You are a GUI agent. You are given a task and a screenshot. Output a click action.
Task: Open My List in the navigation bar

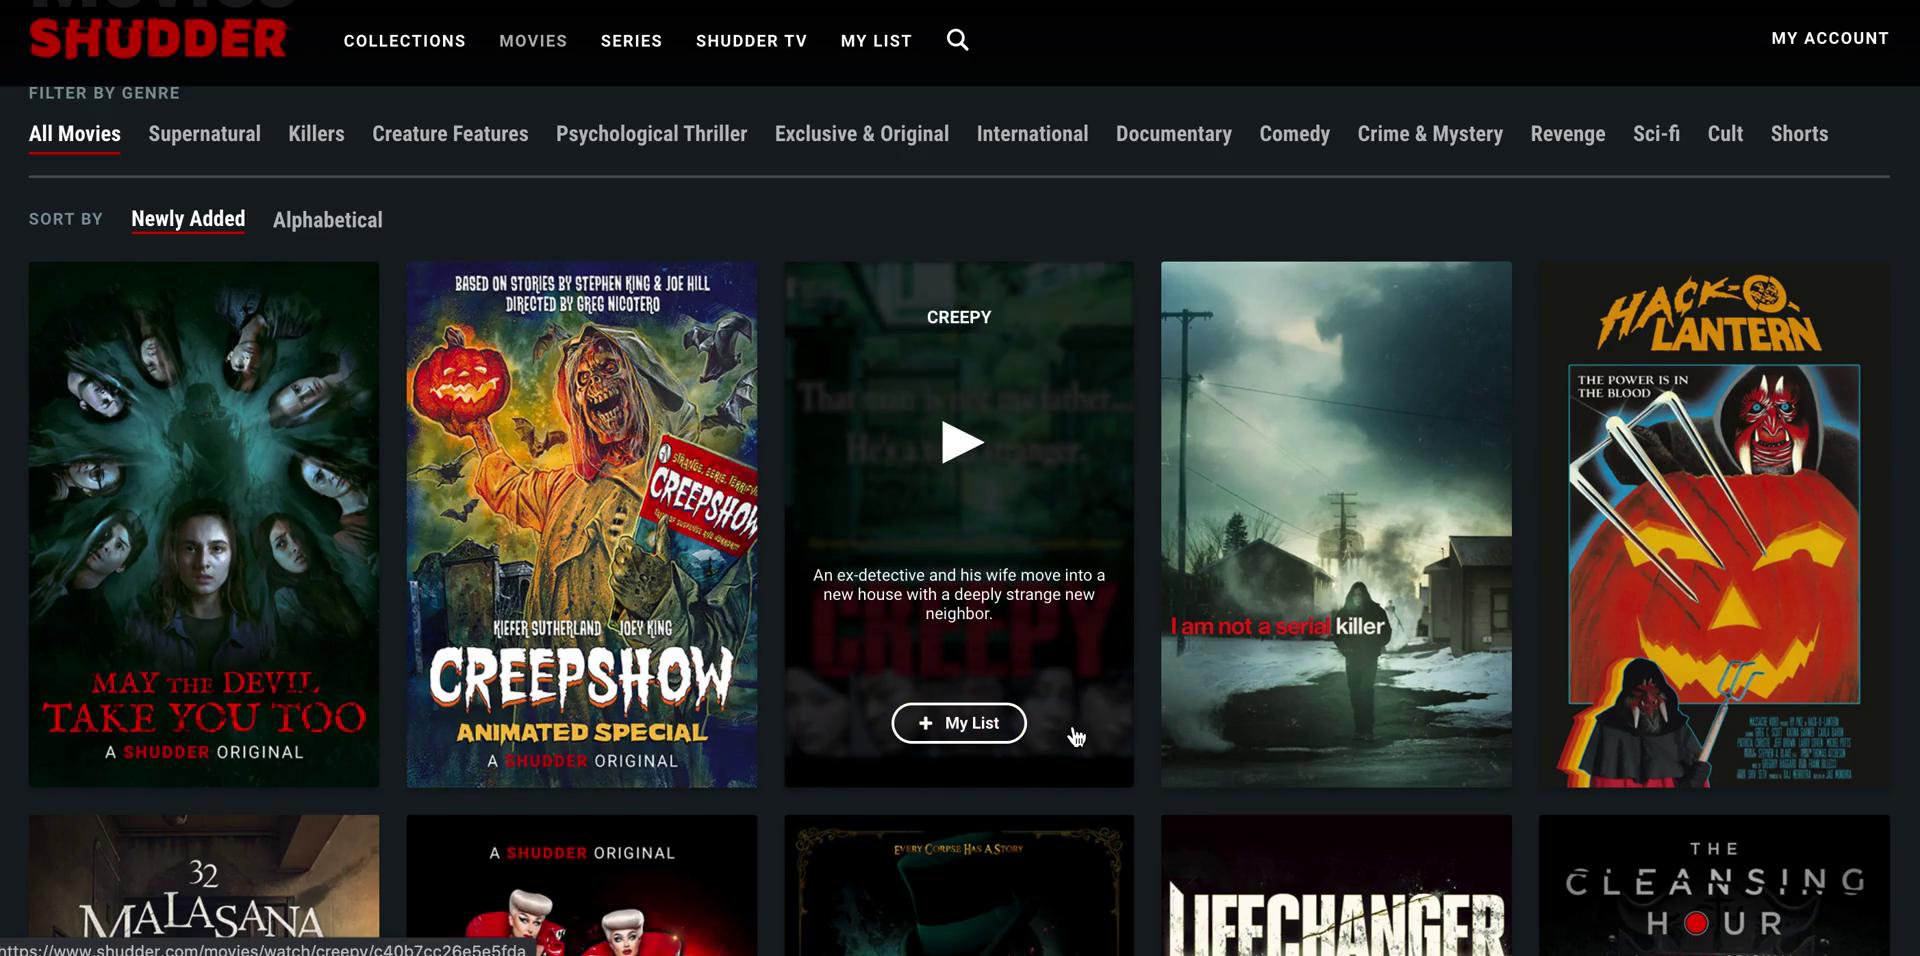tap(876, 41)
